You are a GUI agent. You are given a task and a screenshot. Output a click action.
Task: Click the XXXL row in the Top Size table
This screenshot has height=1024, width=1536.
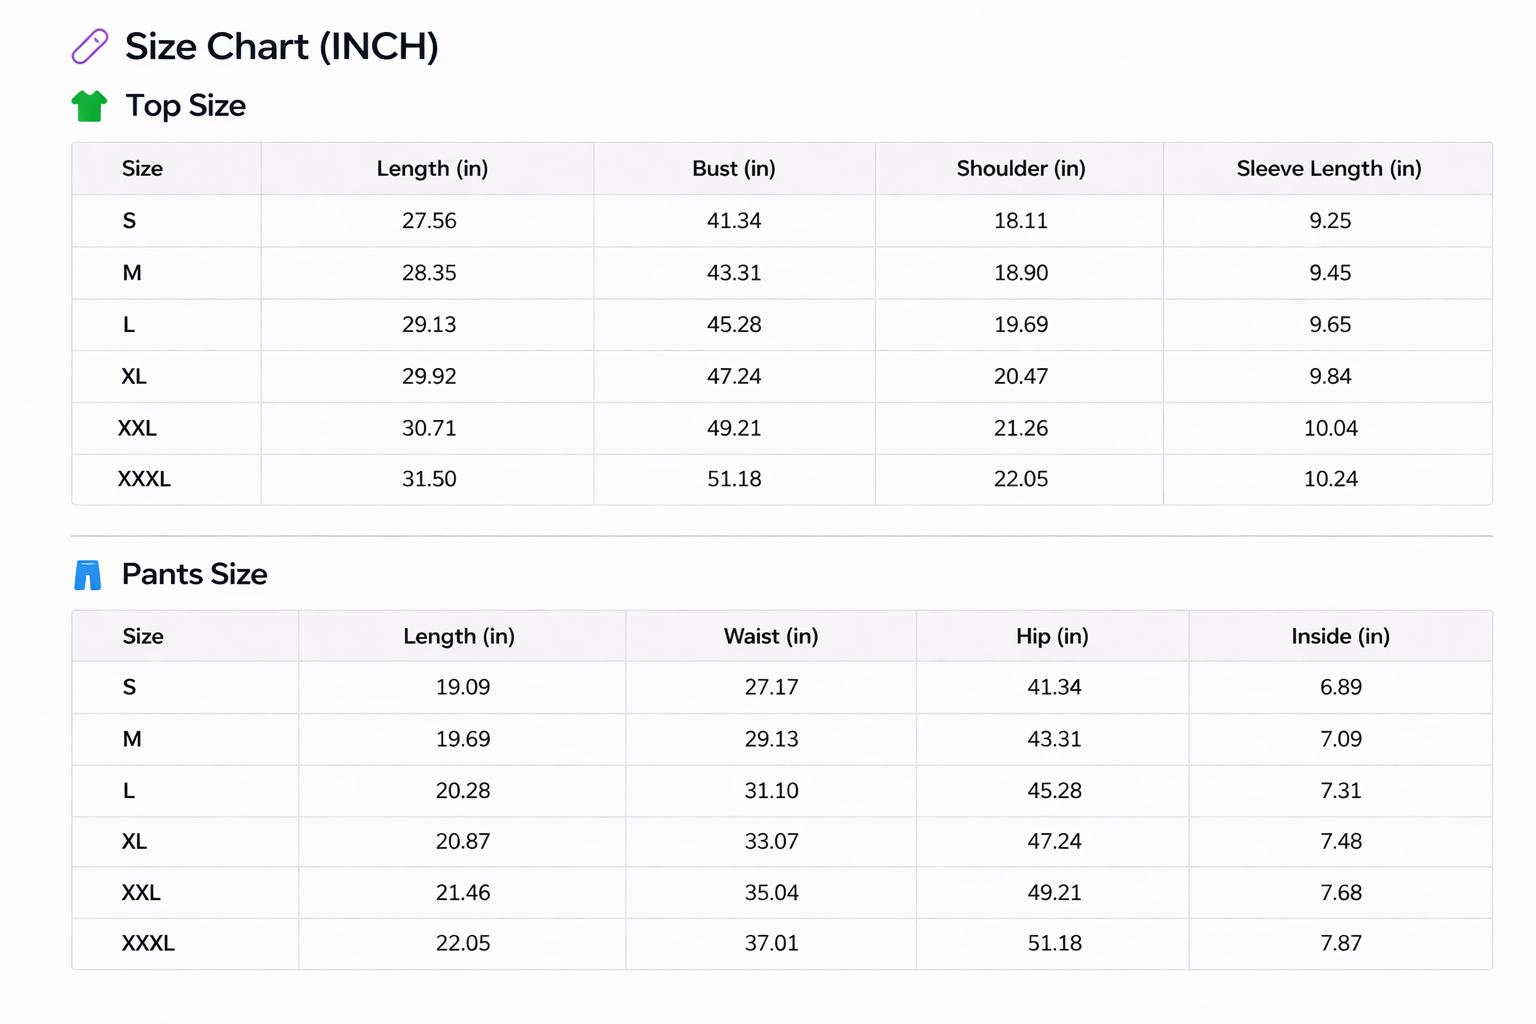144,479
